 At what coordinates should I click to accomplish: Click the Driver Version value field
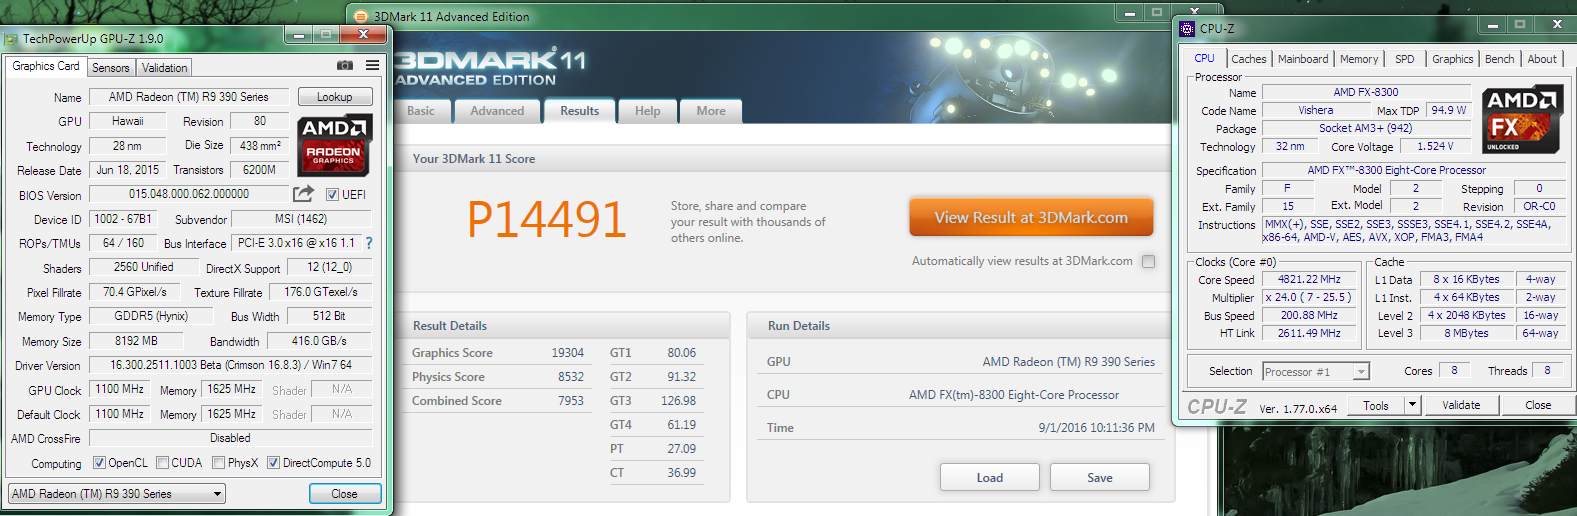pos(231,365)
